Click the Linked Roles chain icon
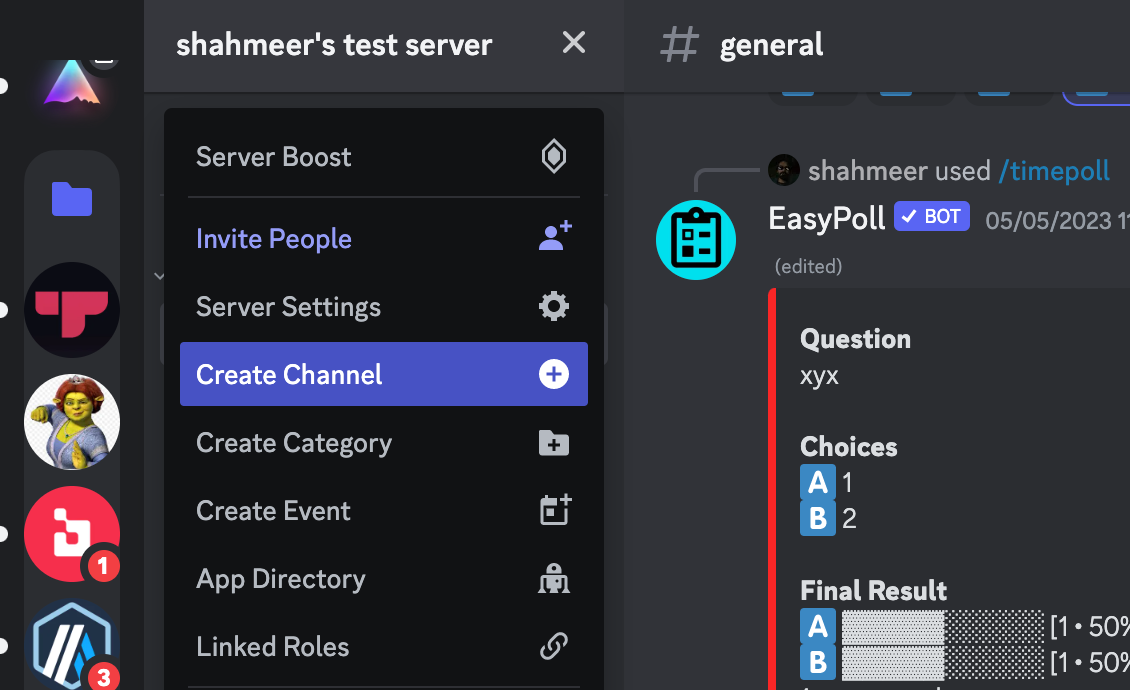Viewport: 1130px width, 690px height. pyautogui.click(x=553, y=646)
